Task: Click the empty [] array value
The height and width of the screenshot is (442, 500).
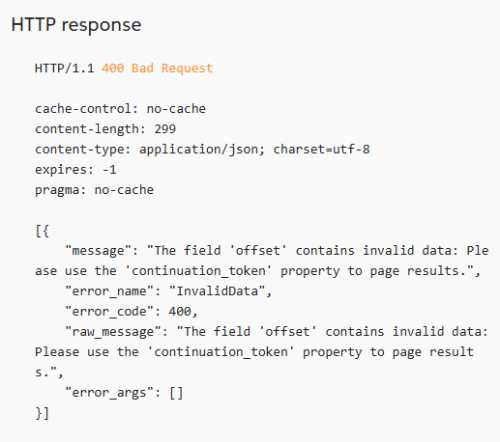Action: tap(176, 393)
